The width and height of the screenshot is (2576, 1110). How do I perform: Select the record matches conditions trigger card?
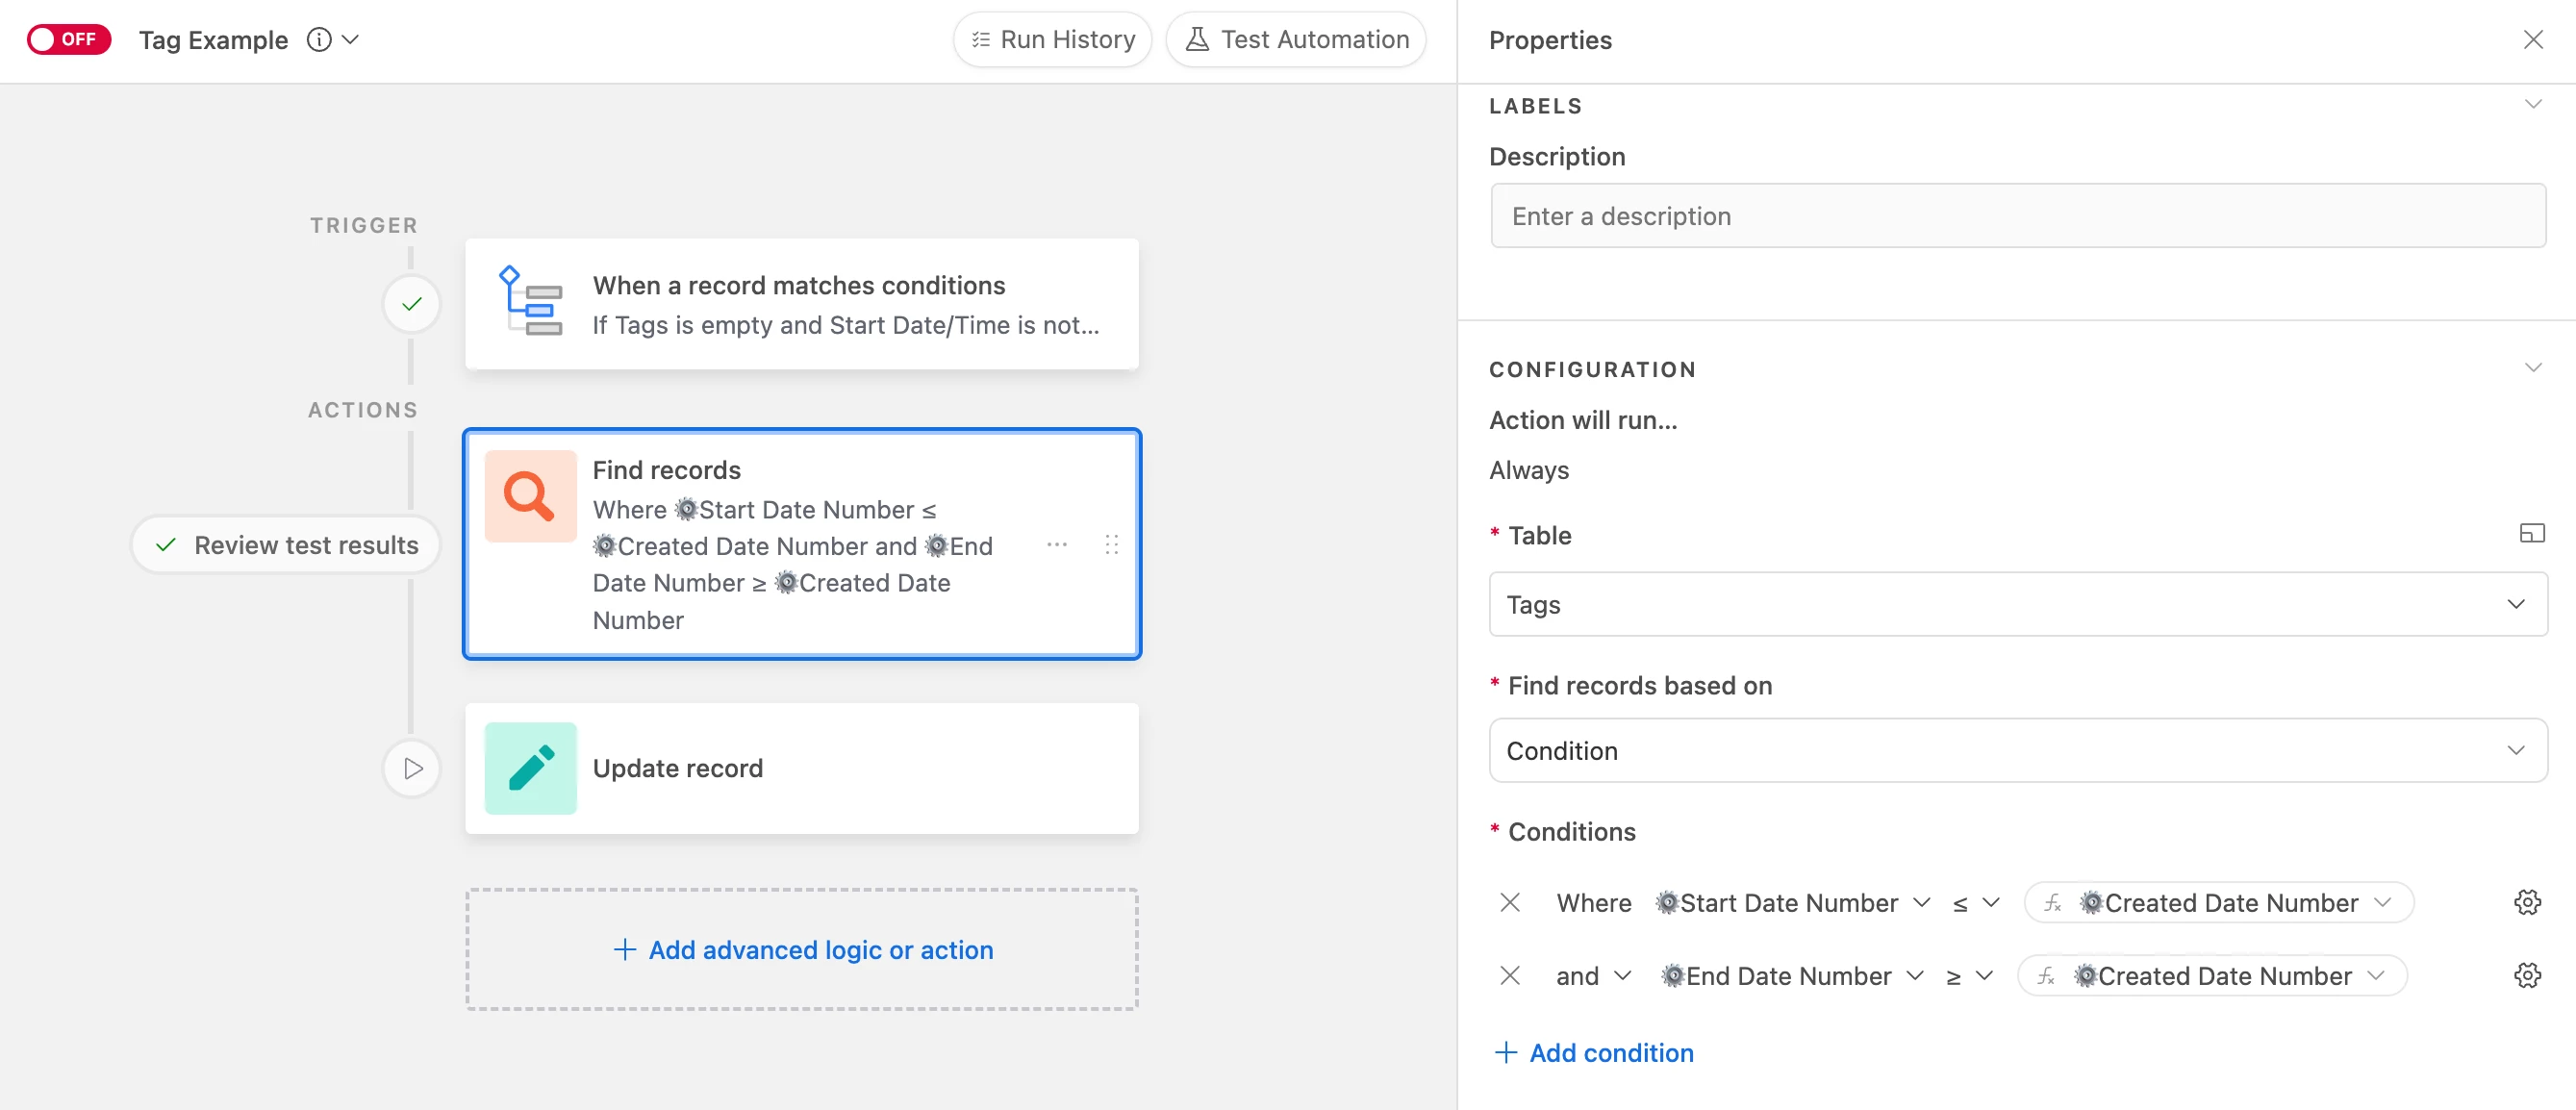(x=801, y=304)
